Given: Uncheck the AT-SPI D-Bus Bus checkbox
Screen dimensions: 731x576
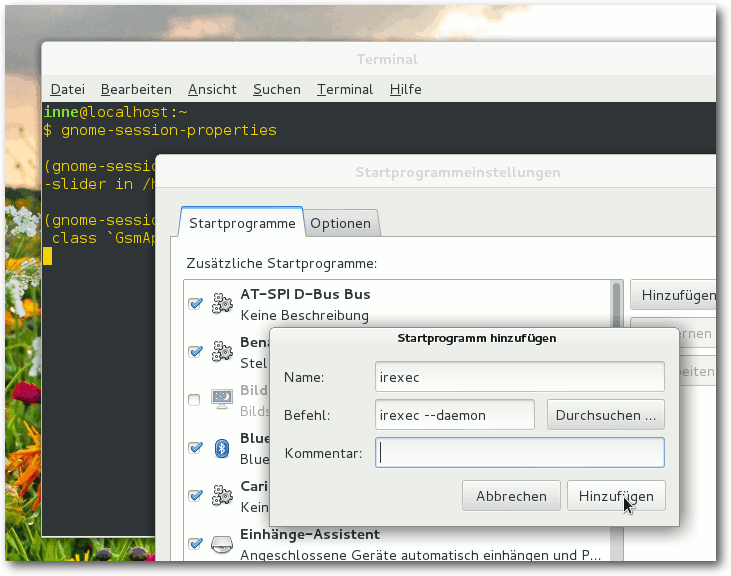Looking at the screenshot, I should tap(195, 304).
